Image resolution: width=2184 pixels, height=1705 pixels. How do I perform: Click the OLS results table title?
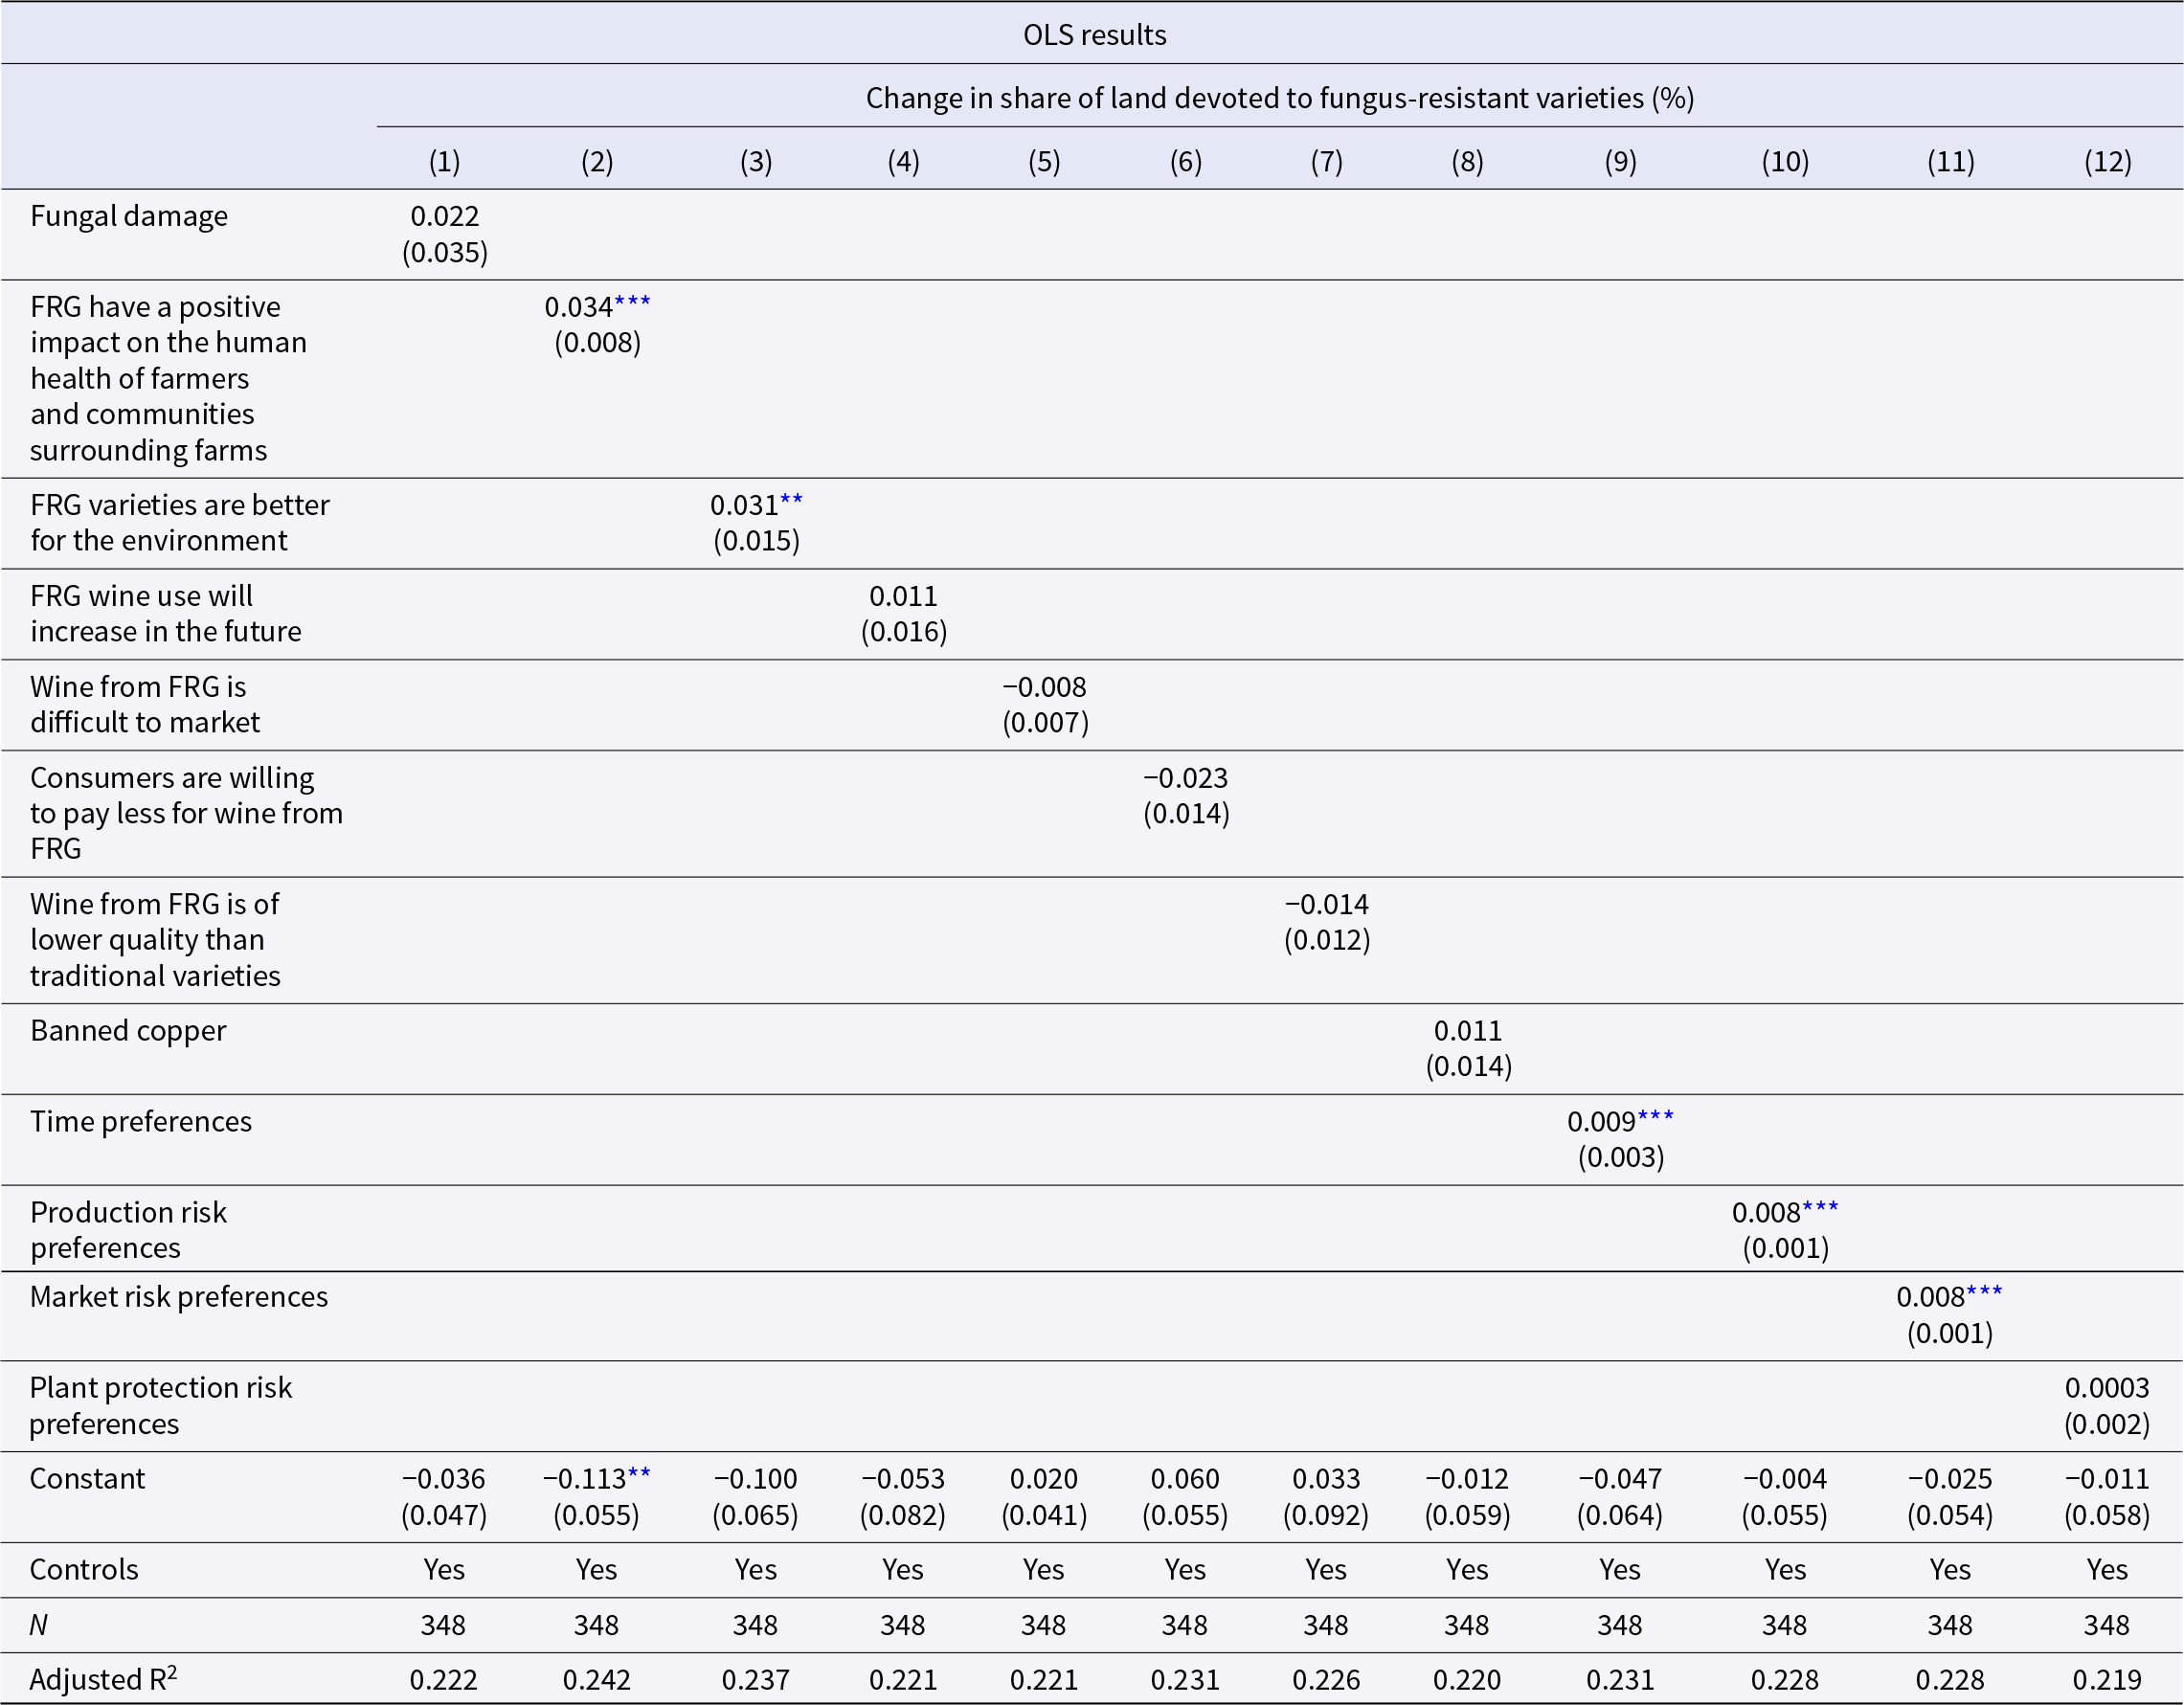[x=1094, y=35]
